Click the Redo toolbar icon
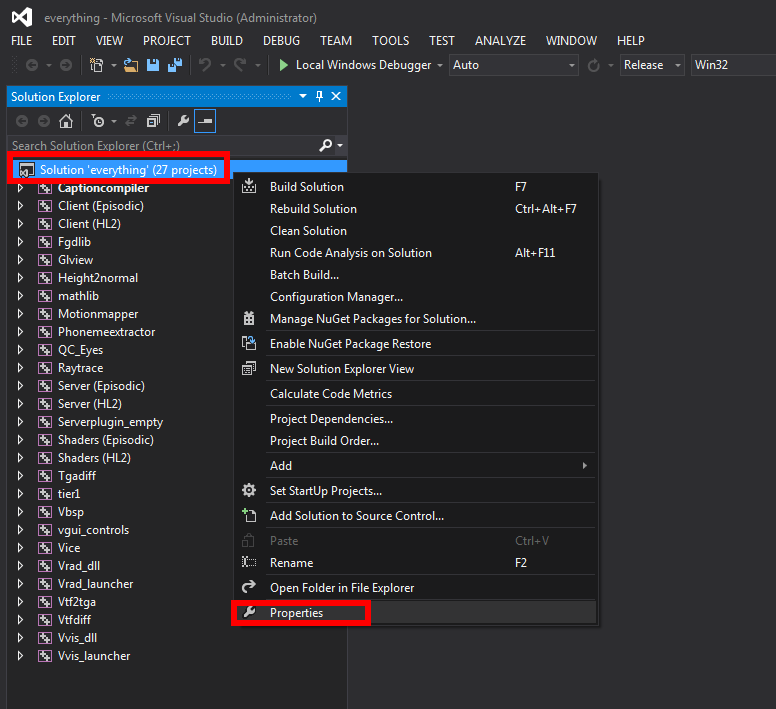Viewport: 776px width, 709px height. tap(240, 65)
